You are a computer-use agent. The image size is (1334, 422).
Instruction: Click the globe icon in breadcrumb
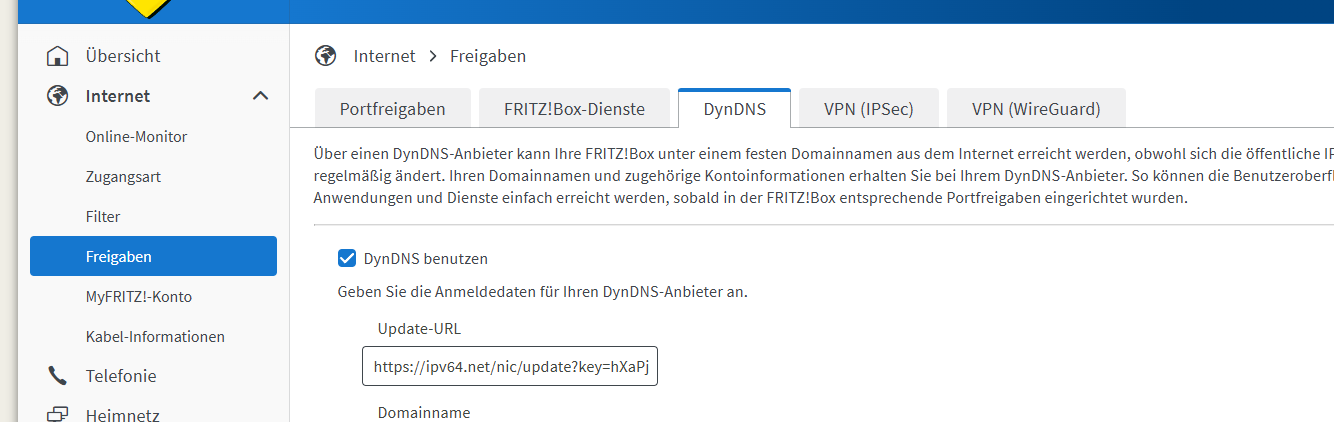coord(325,56)
